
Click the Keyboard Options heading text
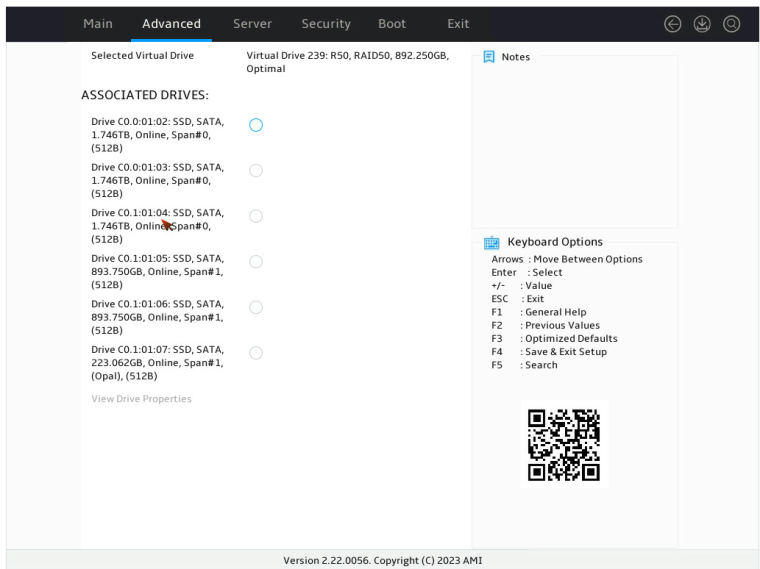tap(555, 242)
